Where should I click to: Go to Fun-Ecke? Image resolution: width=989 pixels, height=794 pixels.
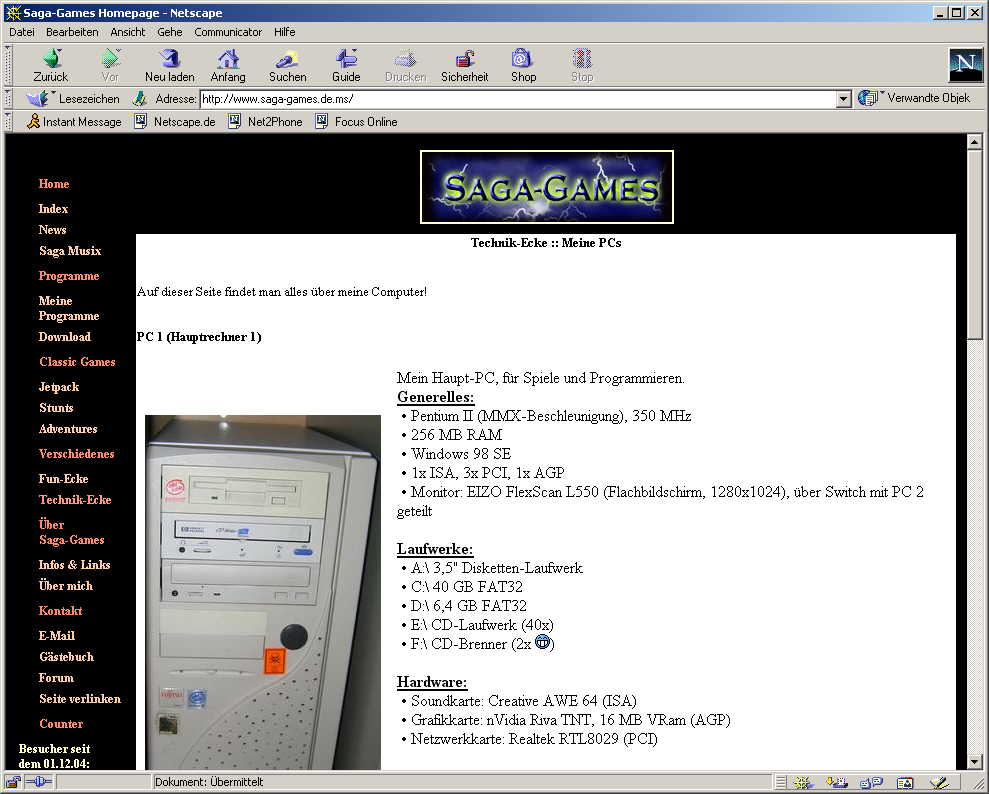(x=63, y=479)
